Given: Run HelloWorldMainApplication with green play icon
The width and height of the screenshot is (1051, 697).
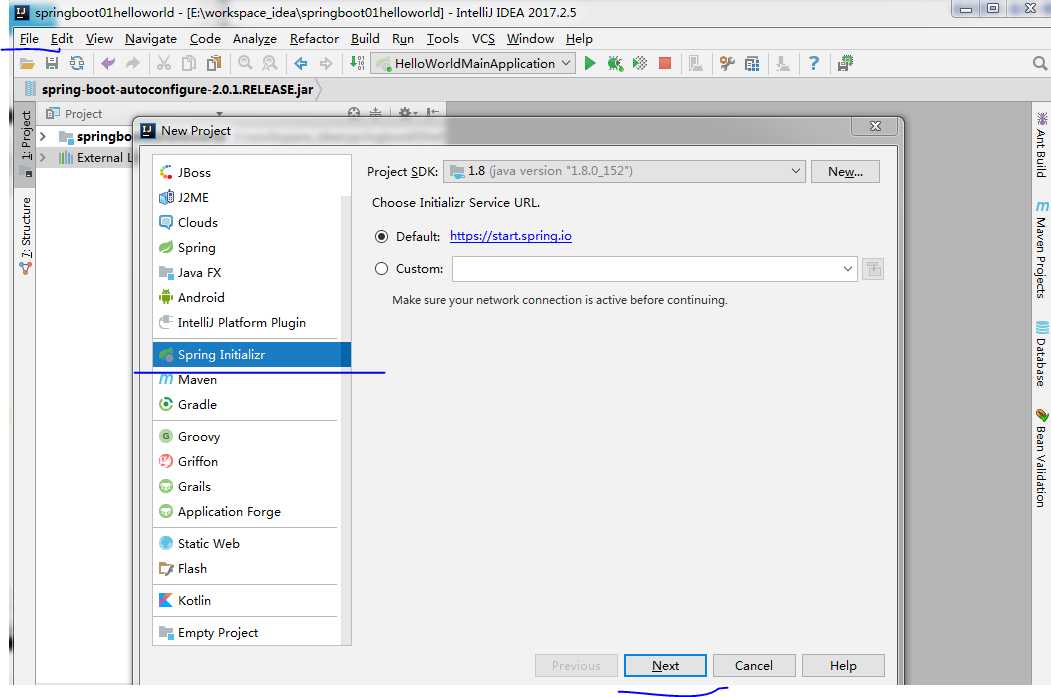Looking at the screenshot, I should pyautogui.click(x=590, y=64).
